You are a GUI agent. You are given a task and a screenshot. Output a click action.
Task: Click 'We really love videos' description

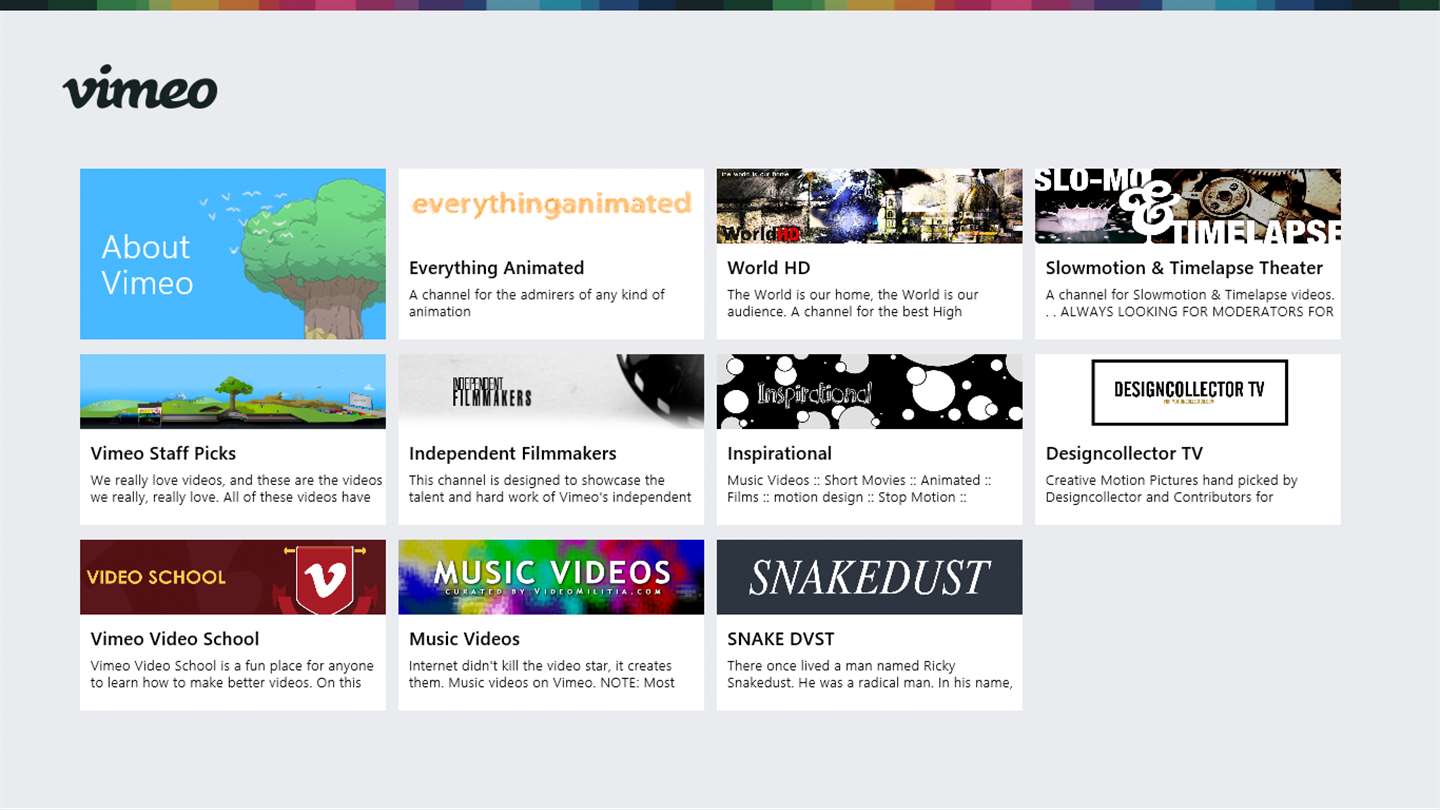pos(236,488)
